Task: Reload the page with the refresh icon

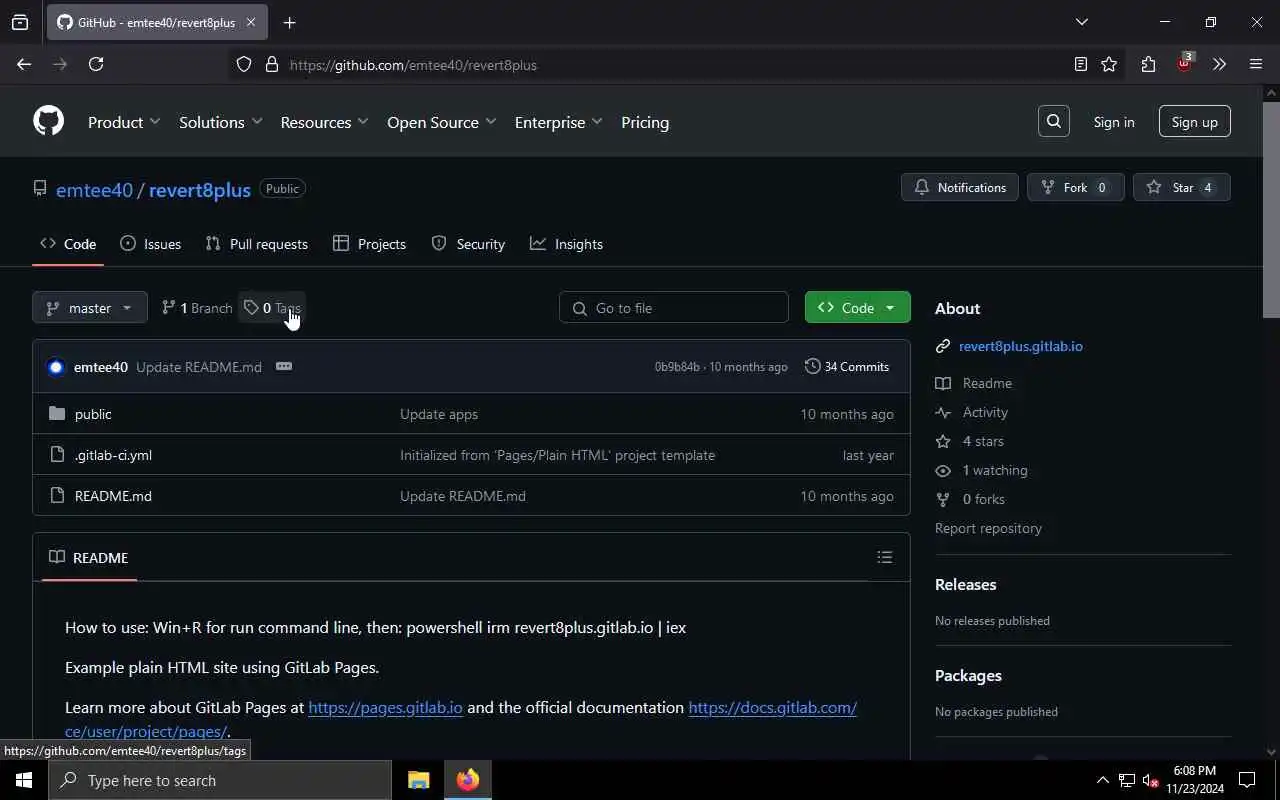Action: pyautogui.click(x=96, y=64)
